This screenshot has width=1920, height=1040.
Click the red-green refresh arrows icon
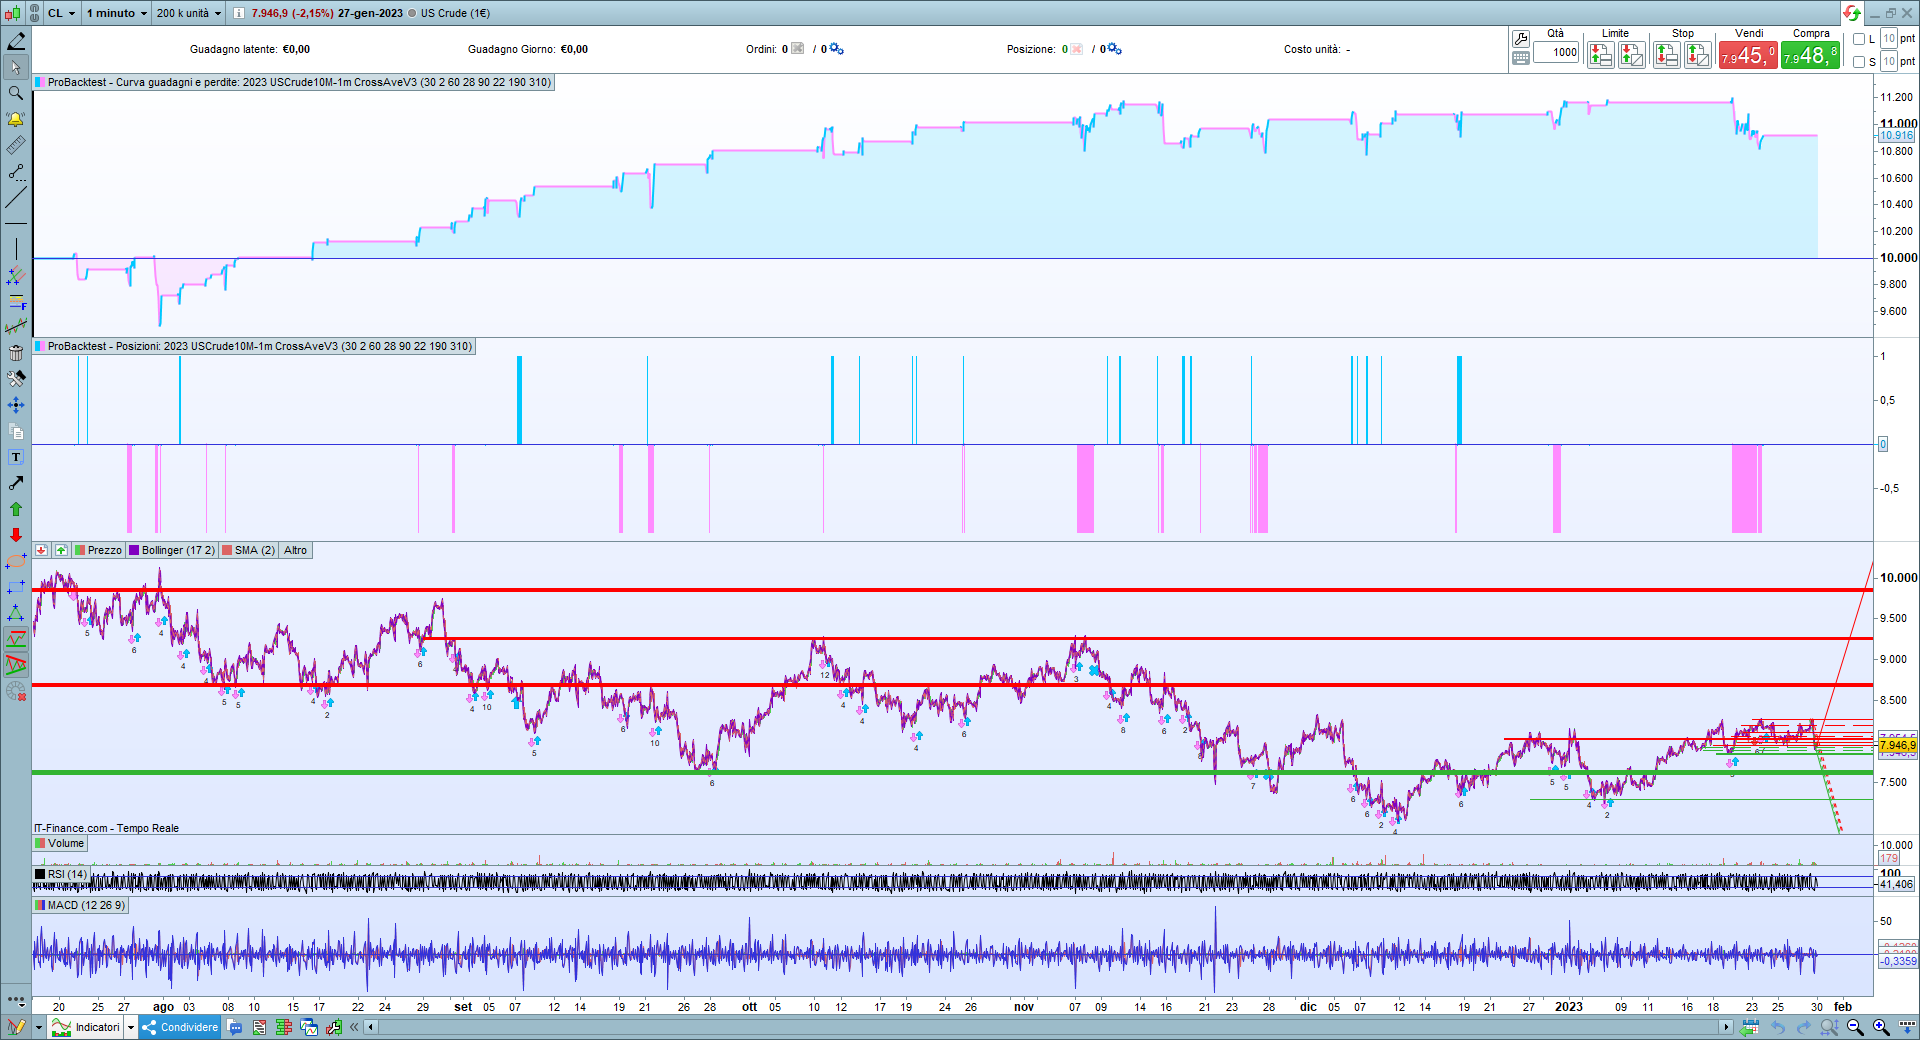click(1852, 13)
